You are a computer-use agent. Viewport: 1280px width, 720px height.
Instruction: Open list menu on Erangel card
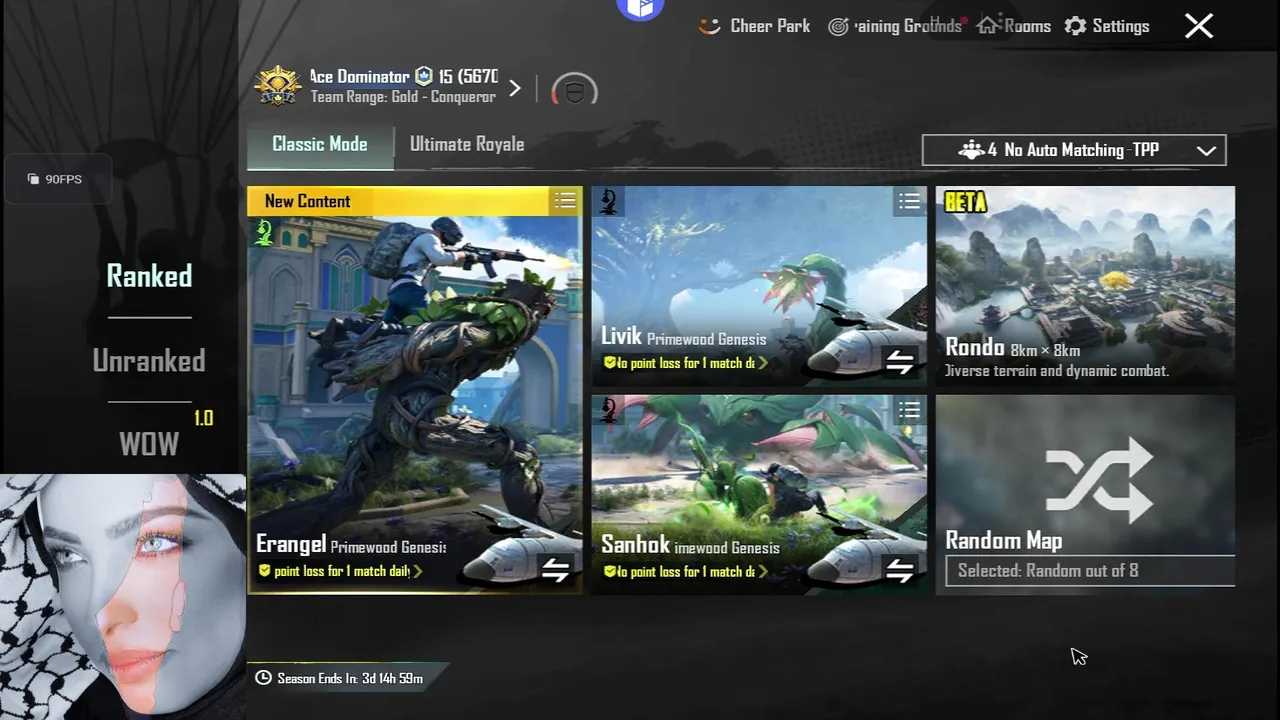tap(565, 201)
